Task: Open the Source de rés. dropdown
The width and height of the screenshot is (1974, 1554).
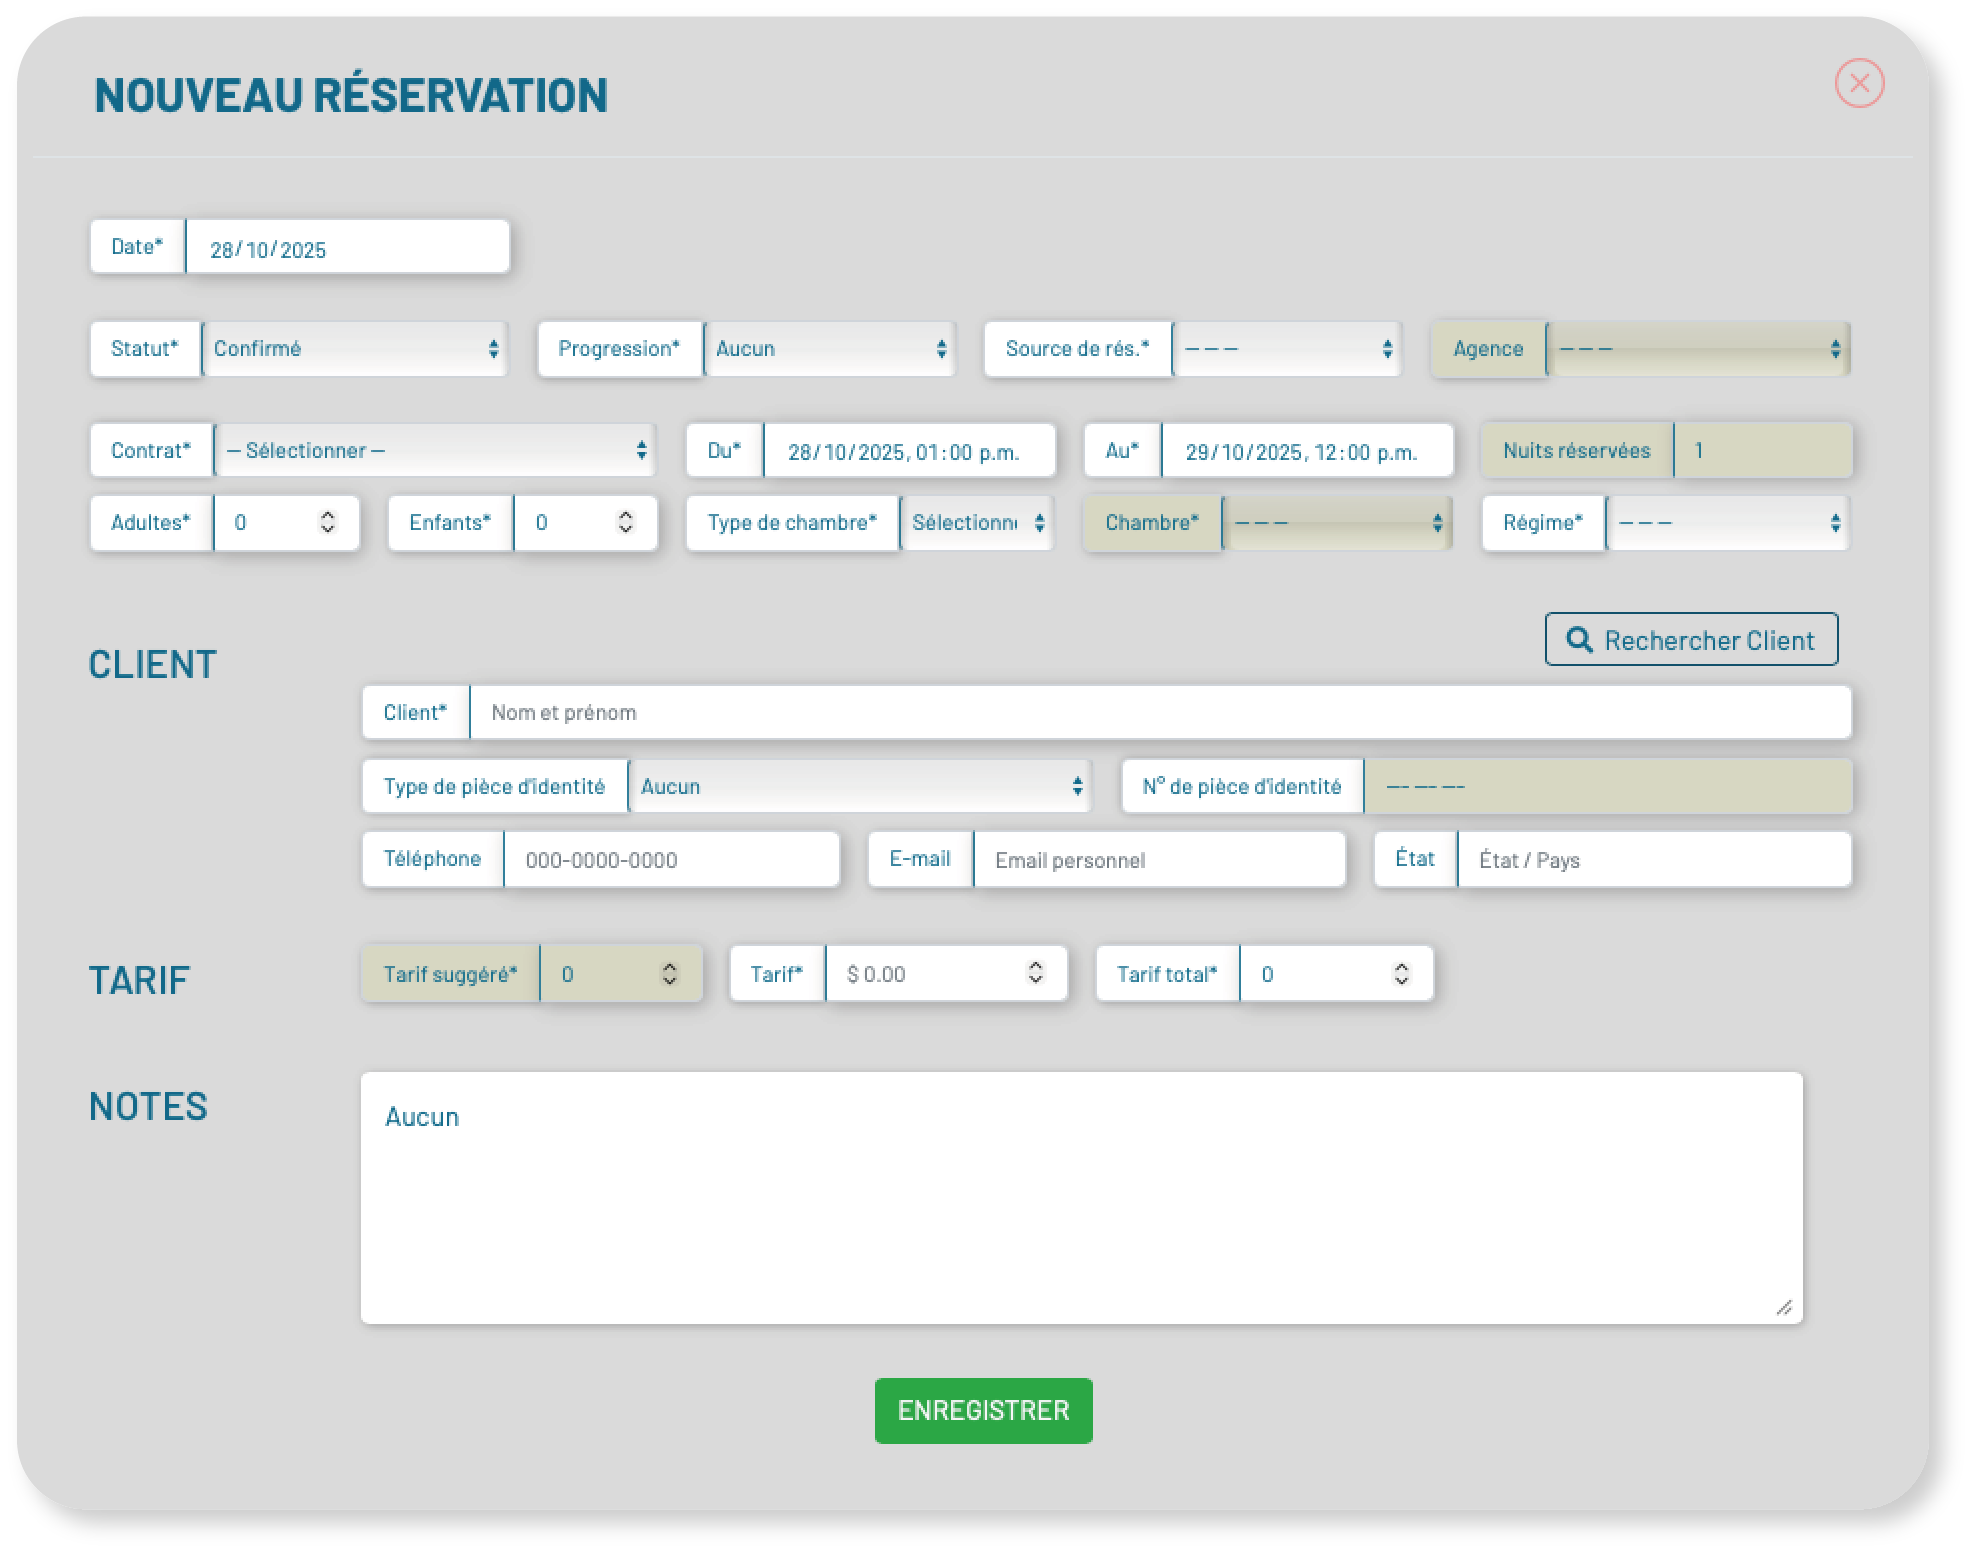Action: (1286, 349)
